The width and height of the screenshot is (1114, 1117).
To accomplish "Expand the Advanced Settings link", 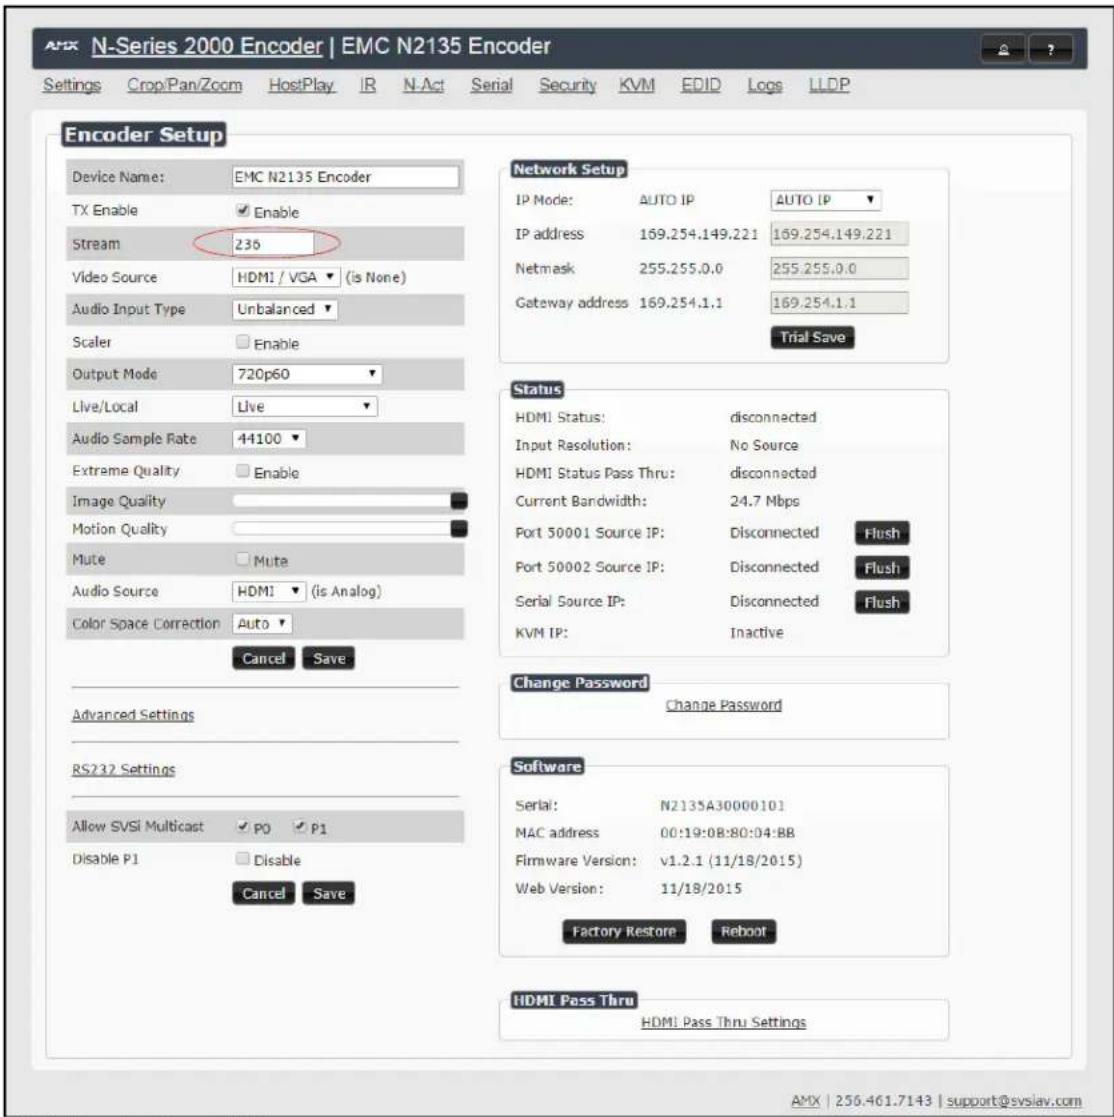I will (x=133, y=715).
